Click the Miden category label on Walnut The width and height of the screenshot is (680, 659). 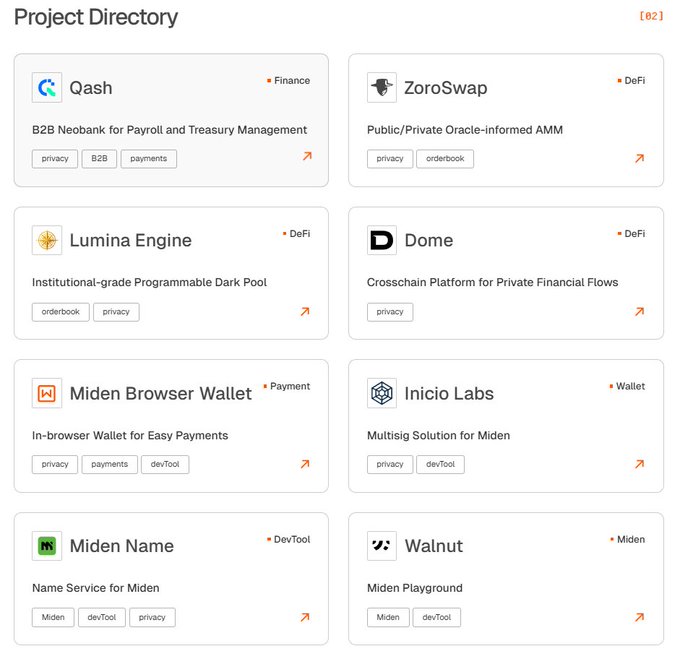(x=631, y=539)
